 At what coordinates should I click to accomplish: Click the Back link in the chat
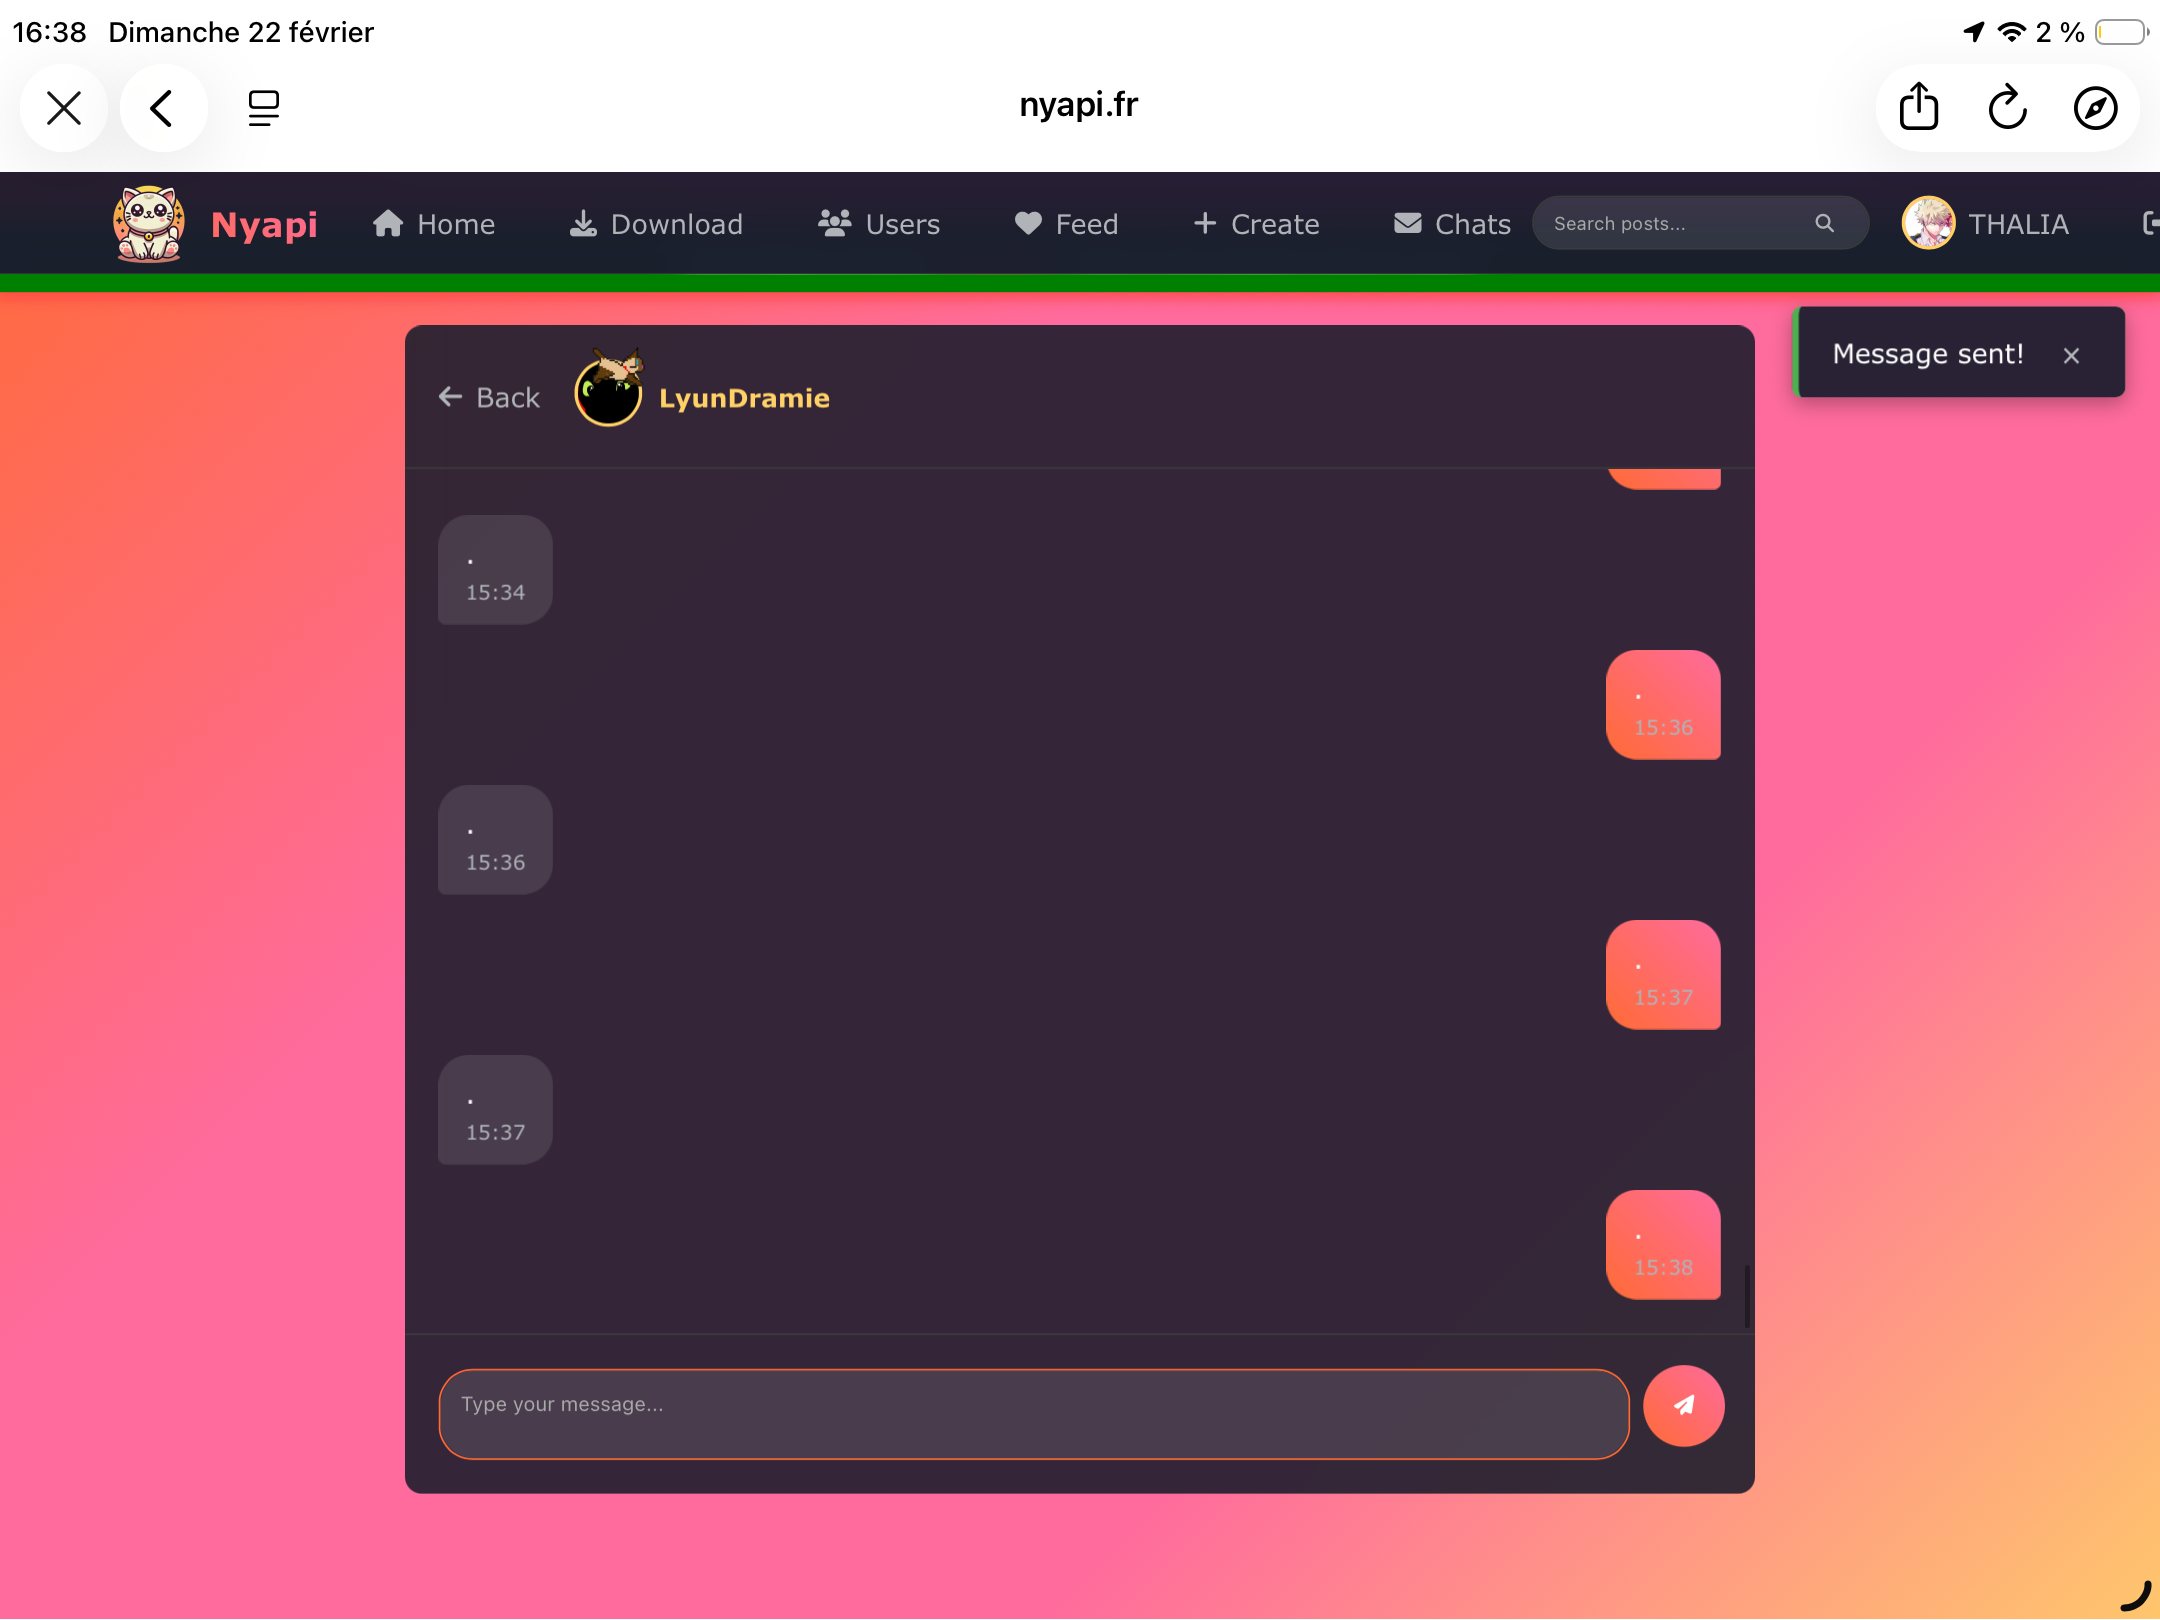(489, 397)
